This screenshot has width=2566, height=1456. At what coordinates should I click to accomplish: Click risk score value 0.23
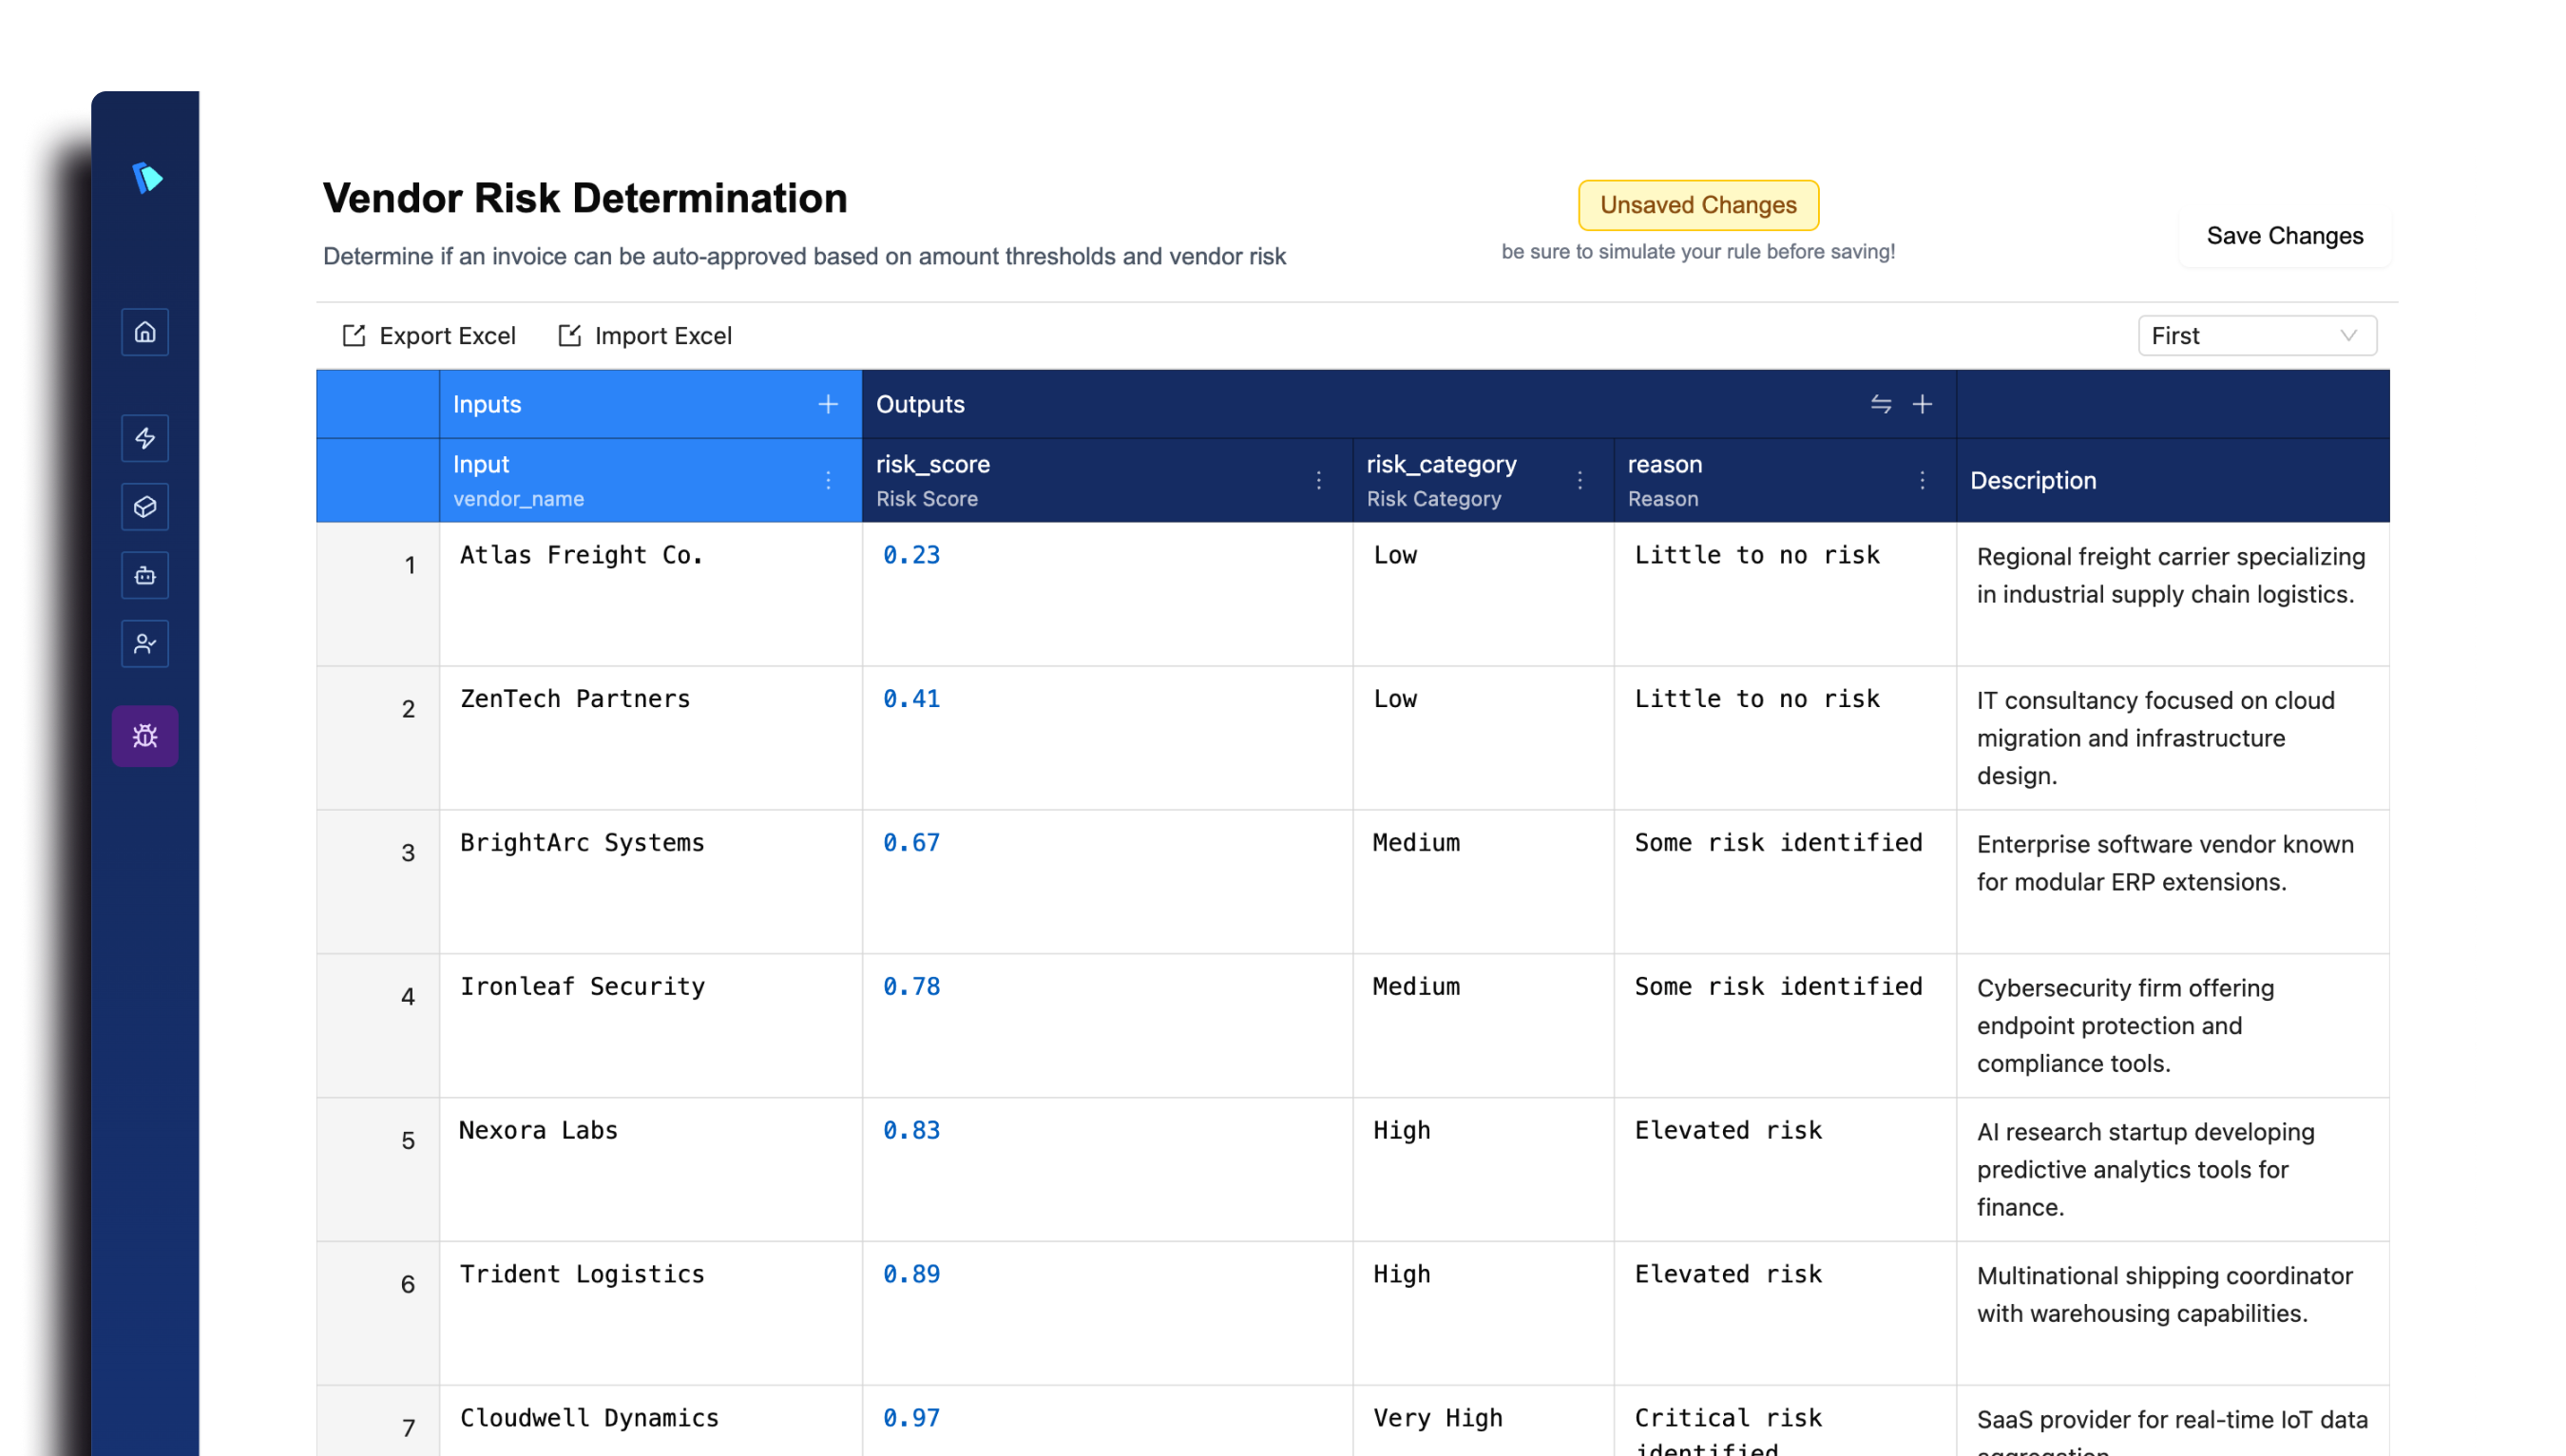[x=911, y=555]
